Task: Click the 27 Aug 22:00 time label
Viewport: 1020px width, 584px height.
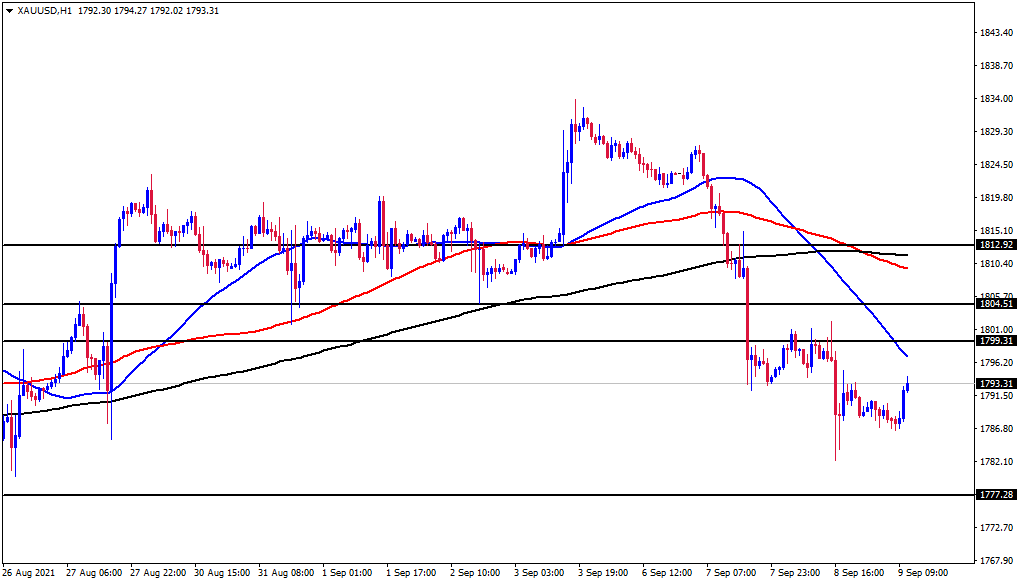Action: 158,573
